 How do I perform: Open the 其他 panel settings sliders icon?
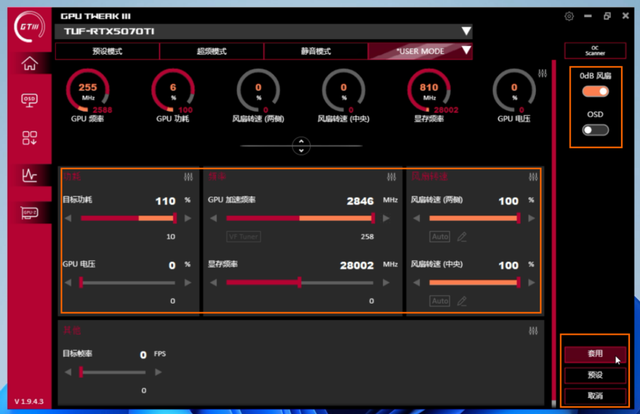(x=533, y=331)
